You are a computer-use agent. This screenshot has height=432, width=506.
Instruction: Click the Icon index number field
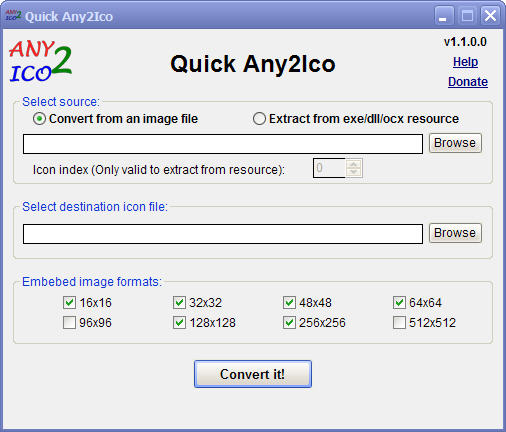click(329, 168)
